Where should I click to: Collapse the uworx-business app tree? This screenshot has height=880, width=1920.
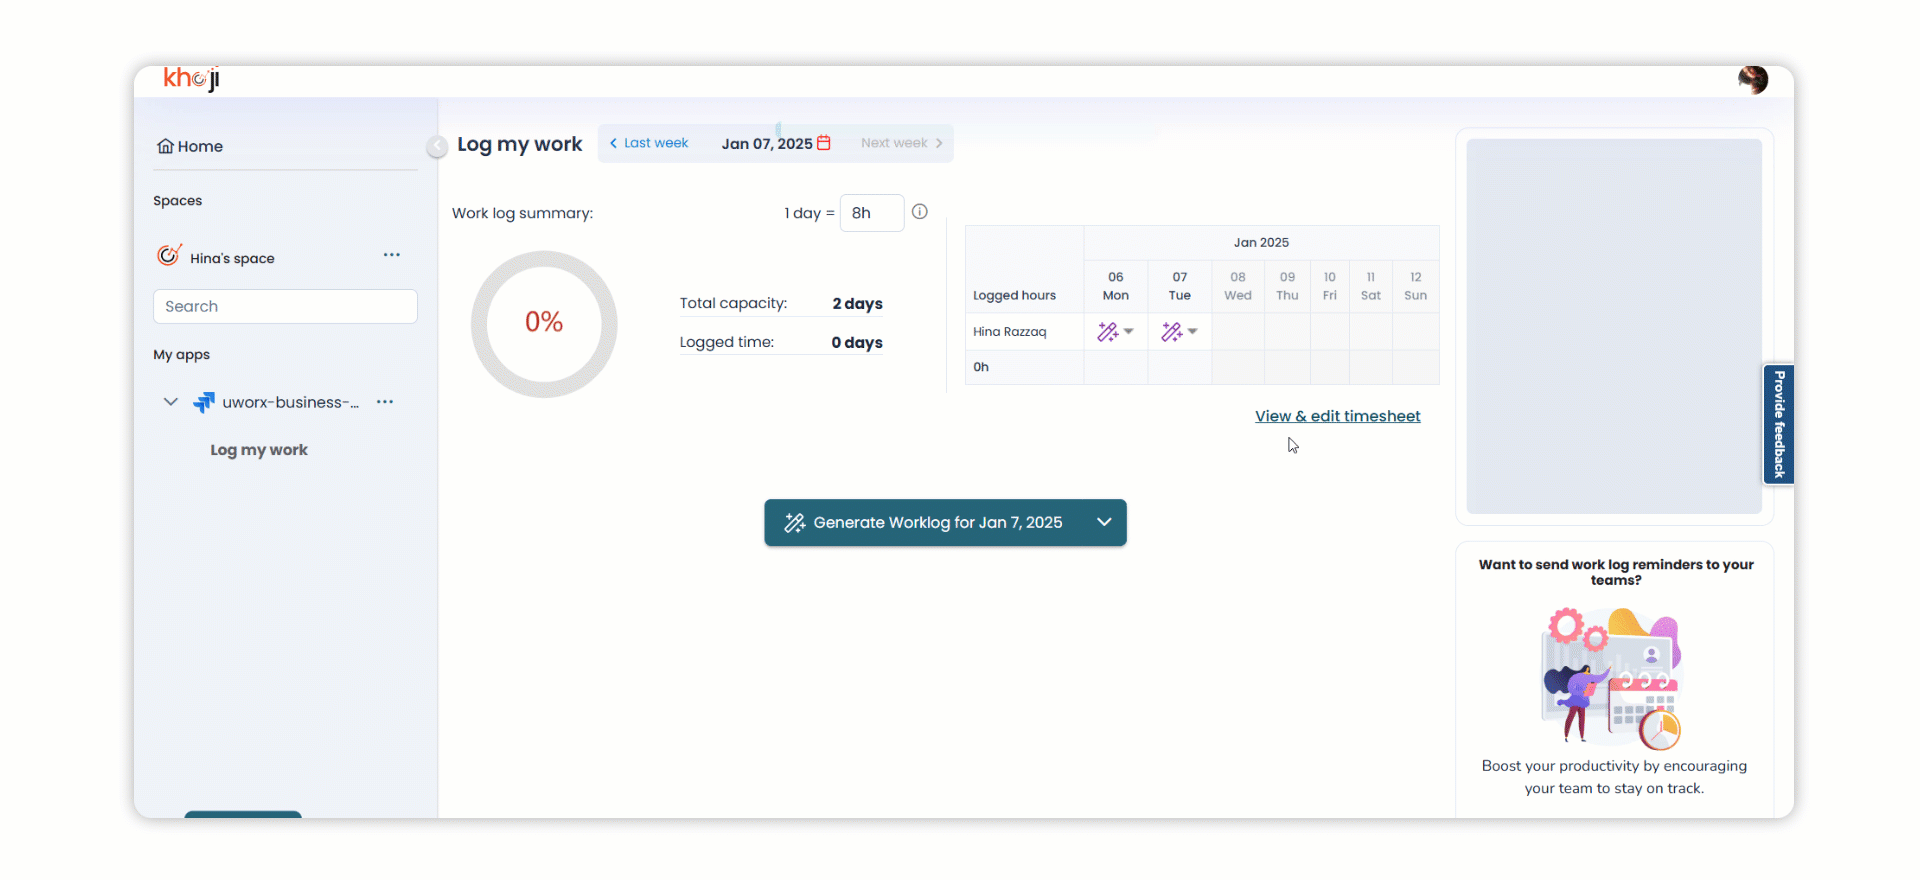[171, 402]
